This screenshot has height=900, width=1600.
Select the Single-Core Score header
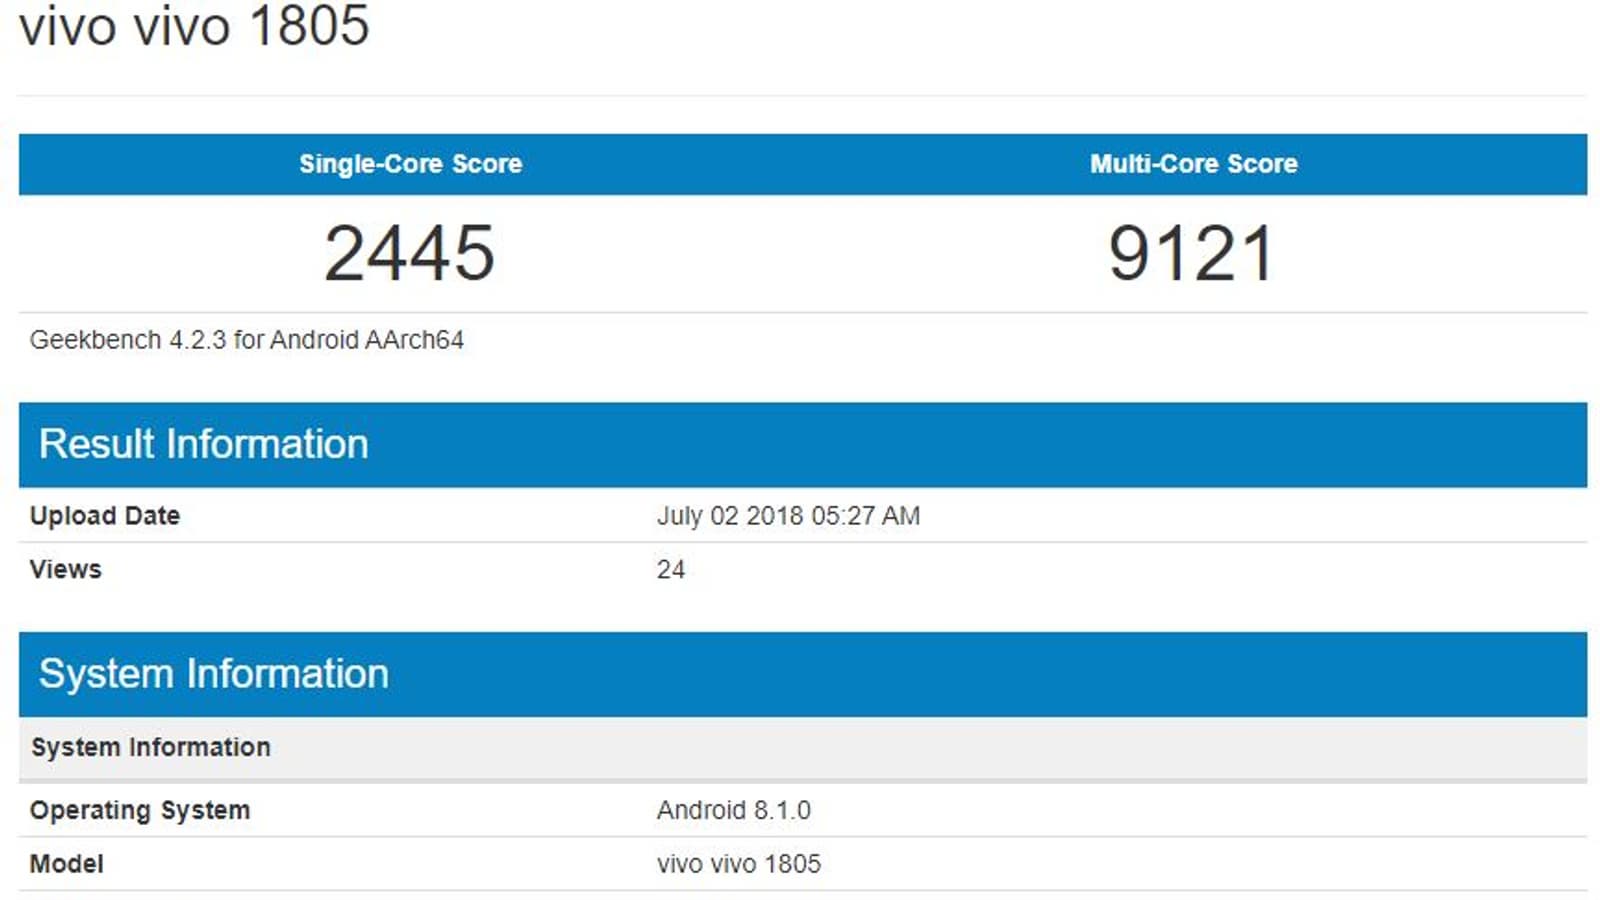(410, 164)
